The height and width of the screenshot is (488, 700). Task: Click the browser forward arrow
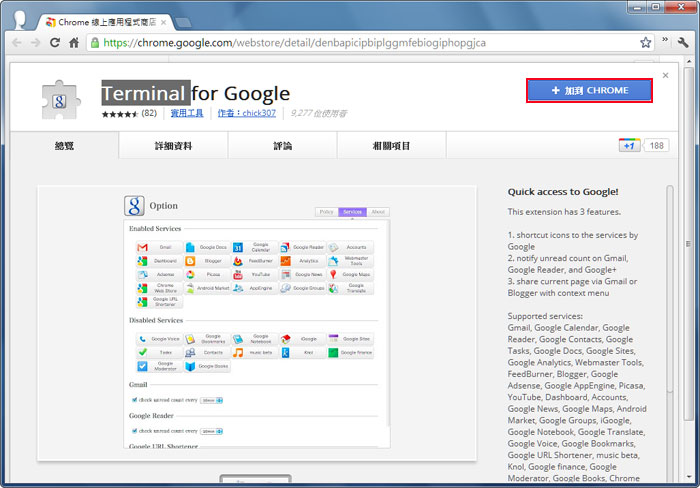[35, 43]
